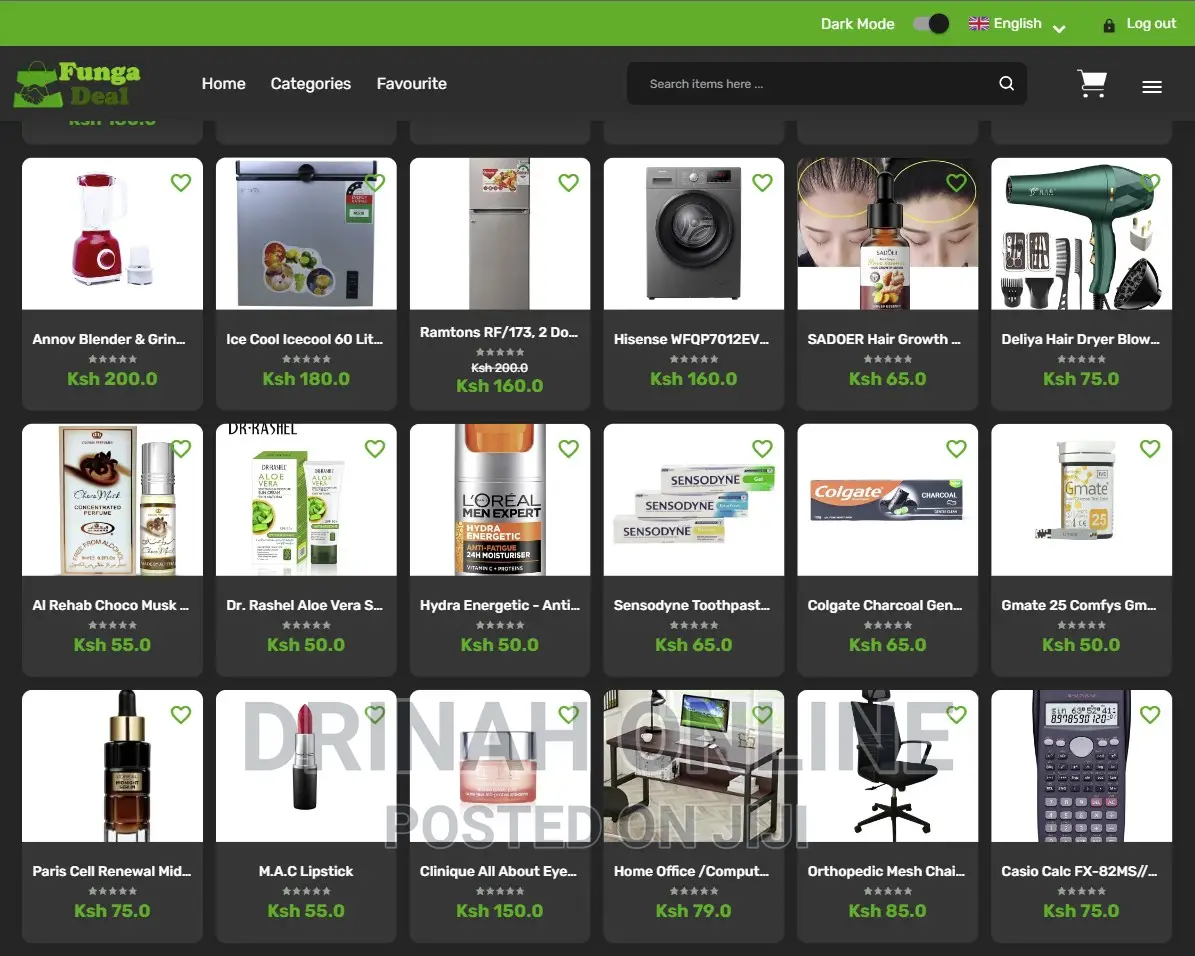Click the Ksh 79.0 price text
1195x956 pixels.
tap(694, 911)
